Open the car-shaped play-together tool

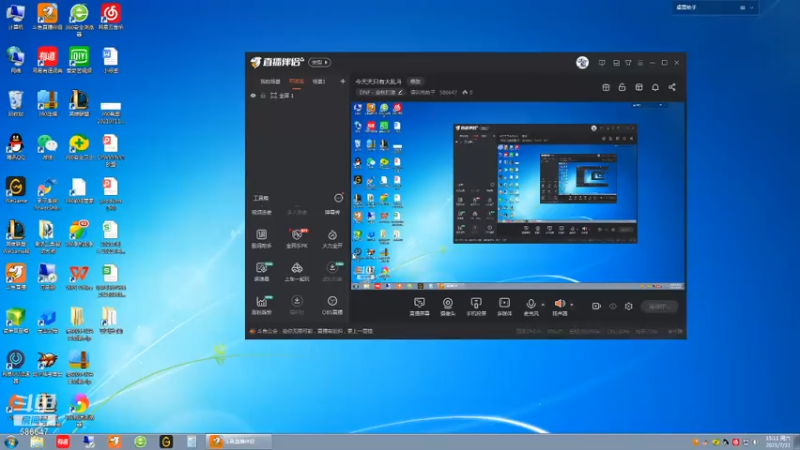pos(297,271)
